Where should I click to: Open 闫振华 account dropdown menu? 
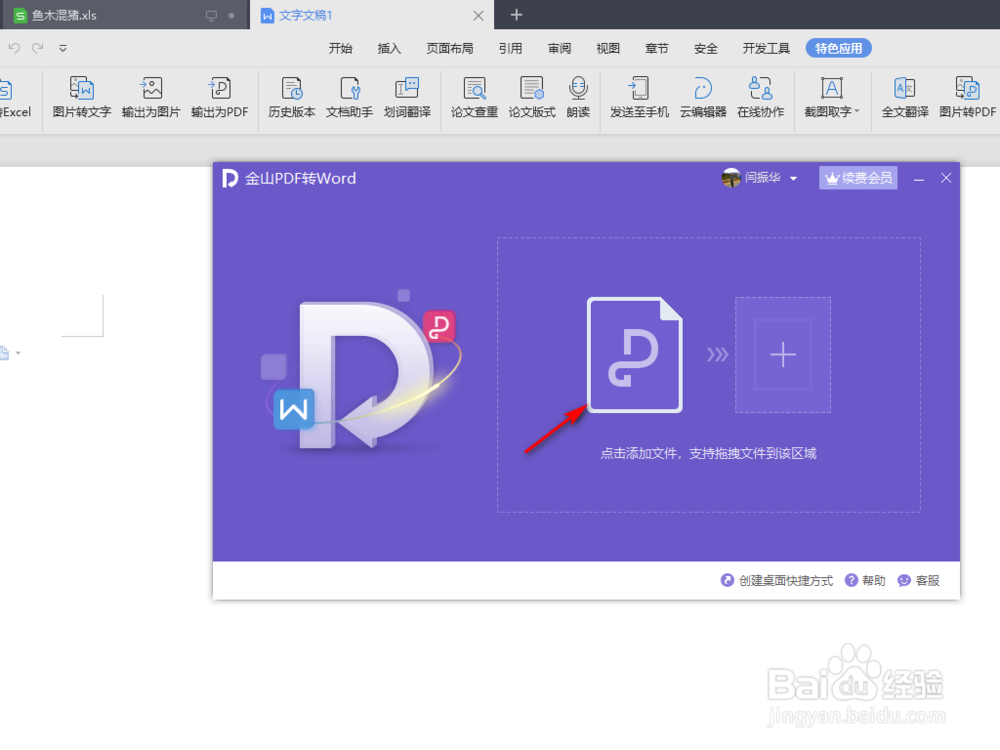point(793,179)
